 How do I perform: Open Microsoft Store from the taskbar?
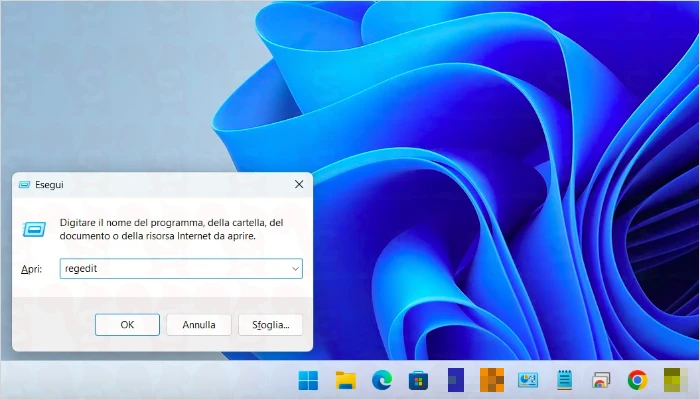click(419, 380)
